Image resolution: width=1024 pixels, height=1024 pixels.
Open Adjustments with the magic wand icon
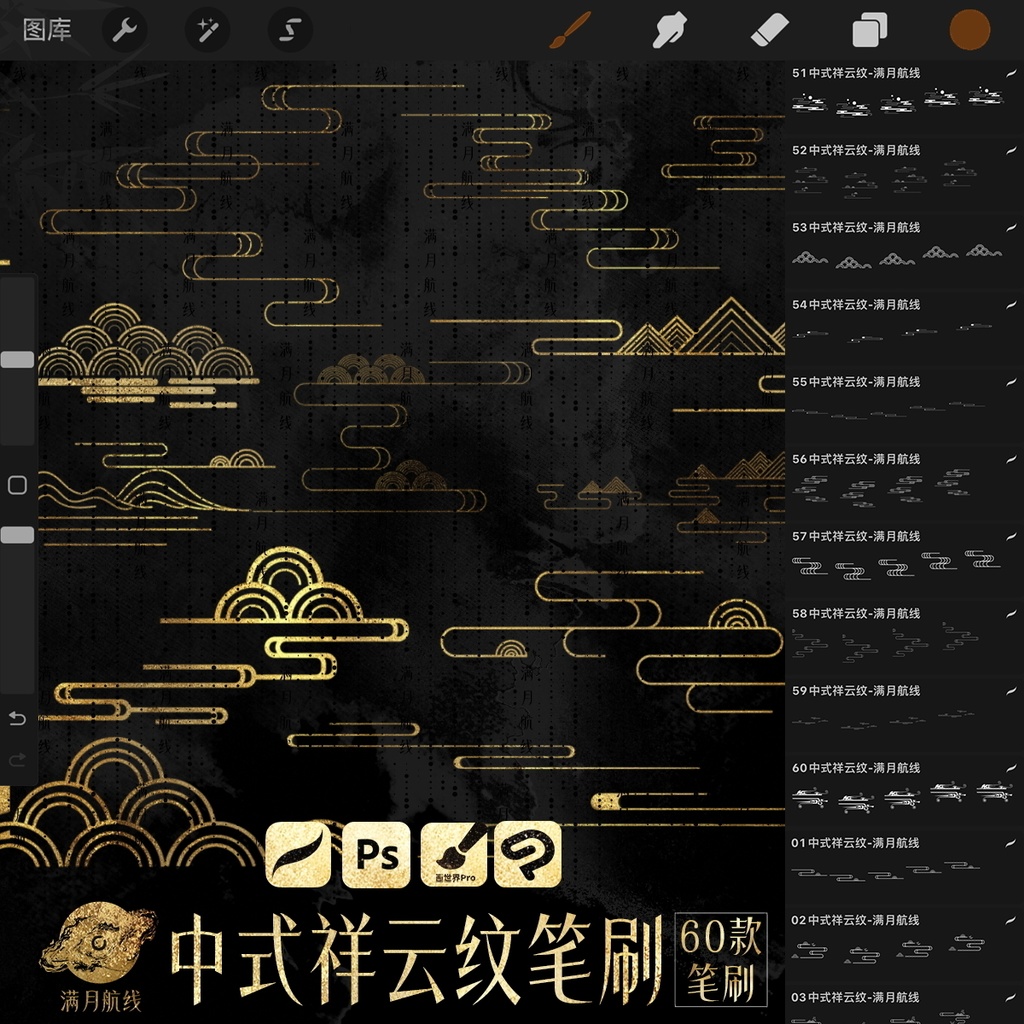point(206,29)
